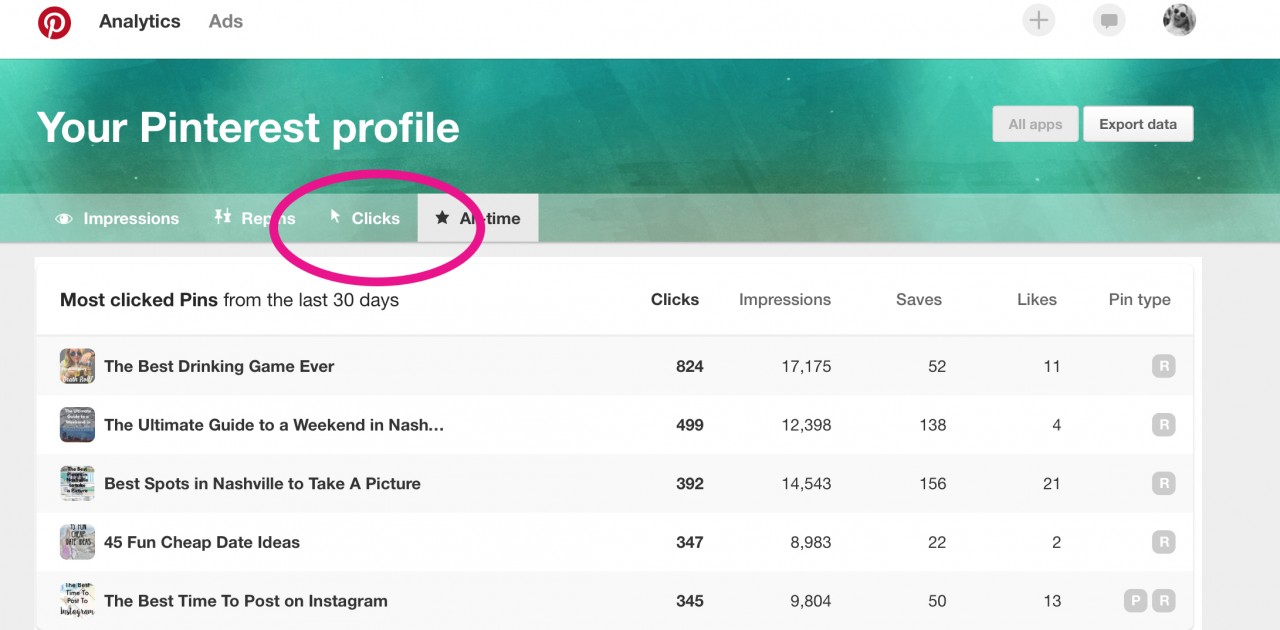1280x630 pixels.
Task: Click the 17,175 impressions value
Action: coord(806,366)
